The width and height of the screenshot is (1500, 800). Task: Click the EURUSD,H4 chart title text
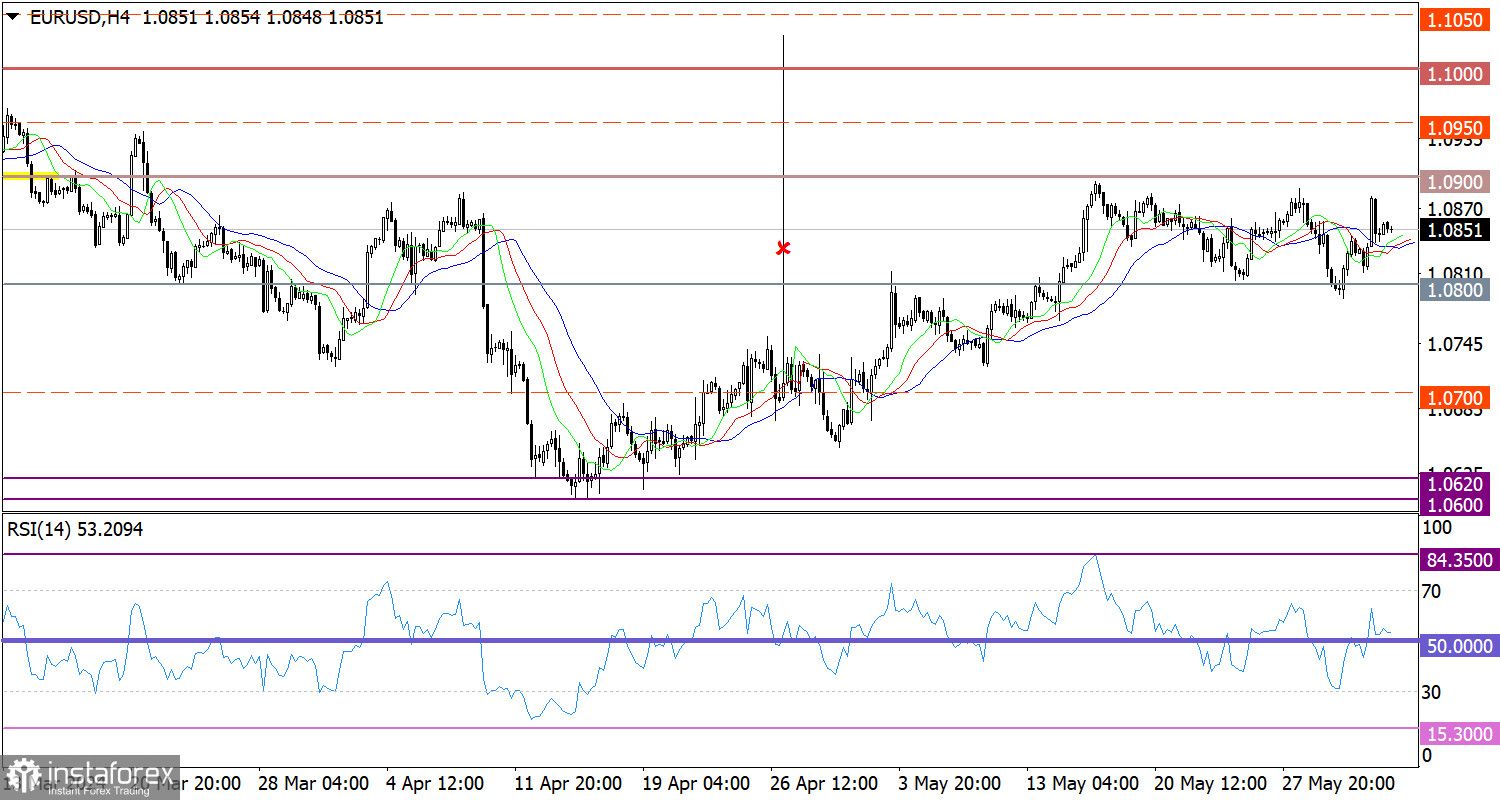pyautogui.click(x=81, y=17)
